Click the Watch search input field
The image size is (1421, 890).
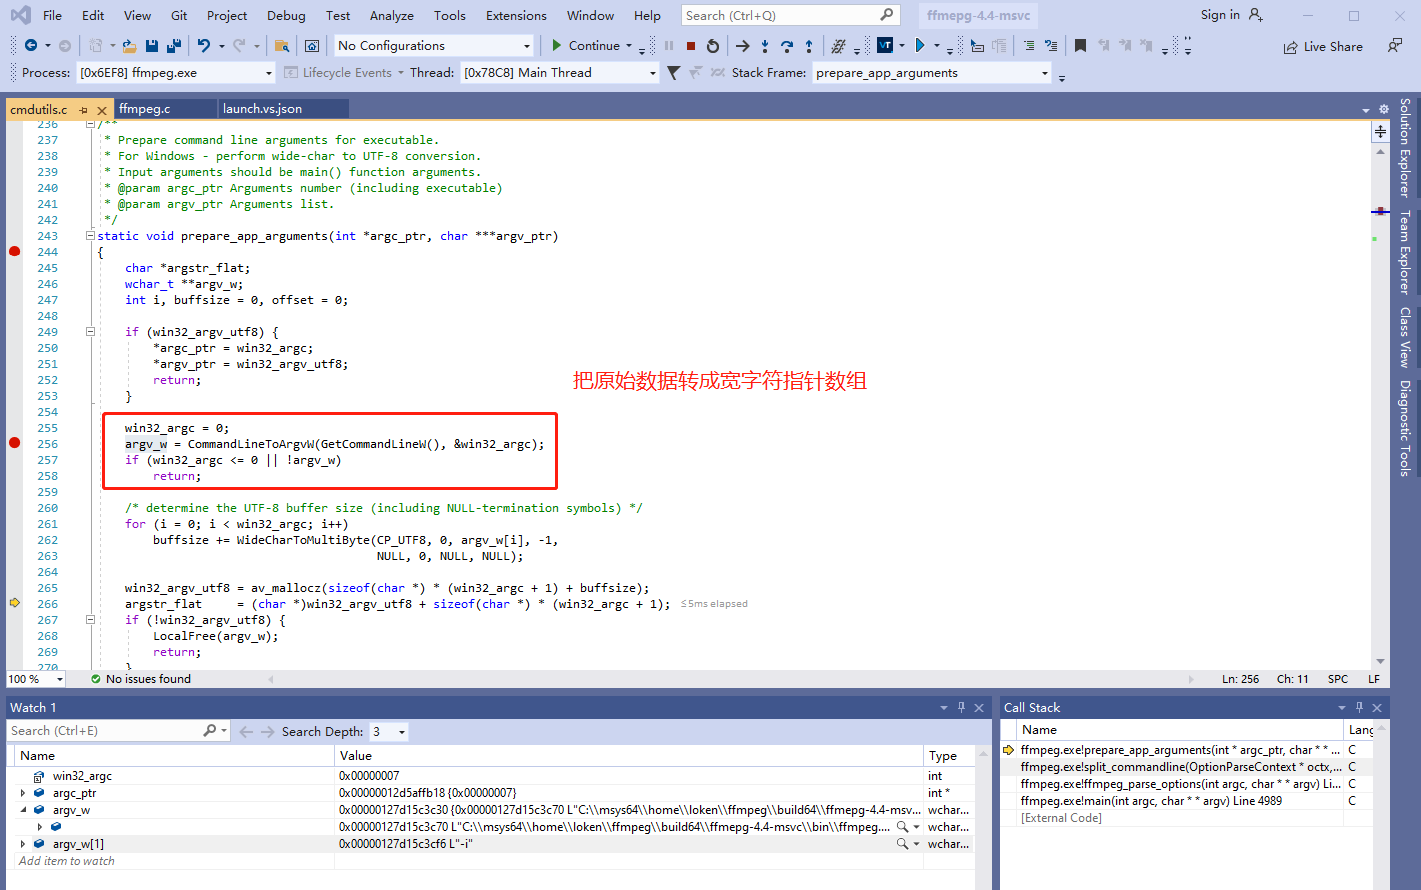point(105,731)
